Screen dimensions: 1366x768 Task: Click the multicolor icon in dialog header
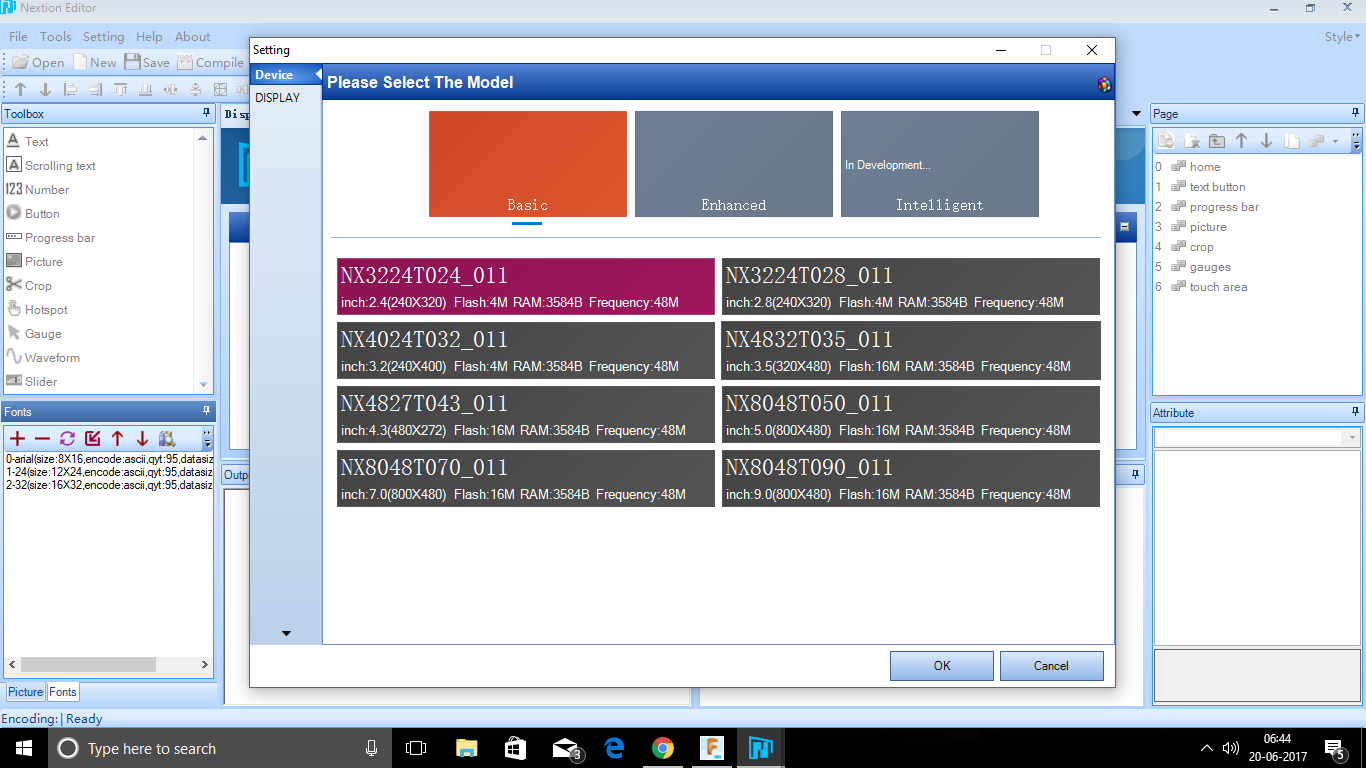click(x=1104, y=84)
